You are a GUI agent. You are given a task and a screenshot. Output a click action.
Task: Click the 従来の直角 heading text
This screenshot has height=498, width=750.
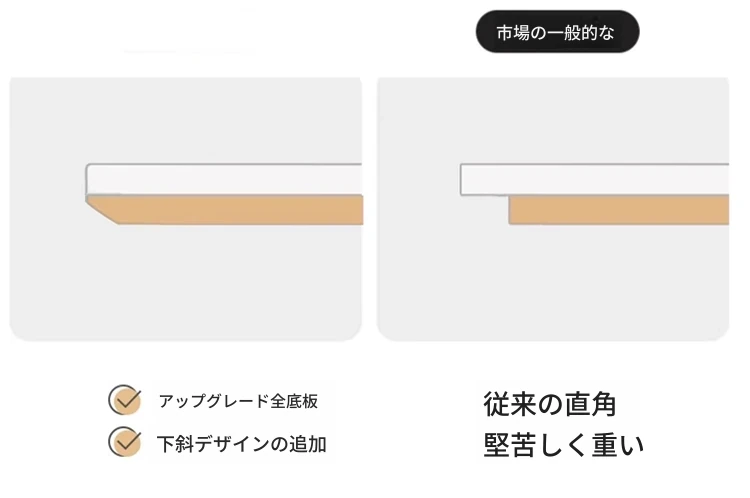click(550, 404)
